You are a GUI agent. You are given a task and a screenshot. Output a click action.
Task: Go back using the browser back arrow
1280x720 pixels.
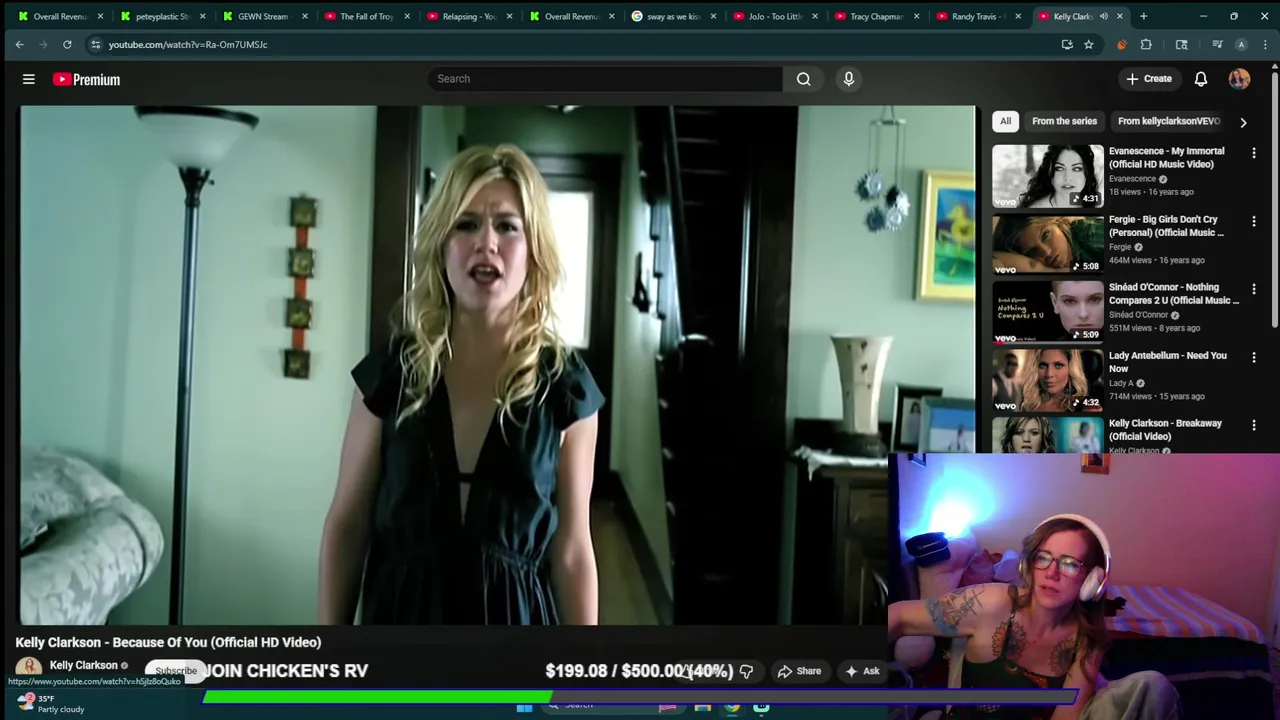[x=19, y=44]
